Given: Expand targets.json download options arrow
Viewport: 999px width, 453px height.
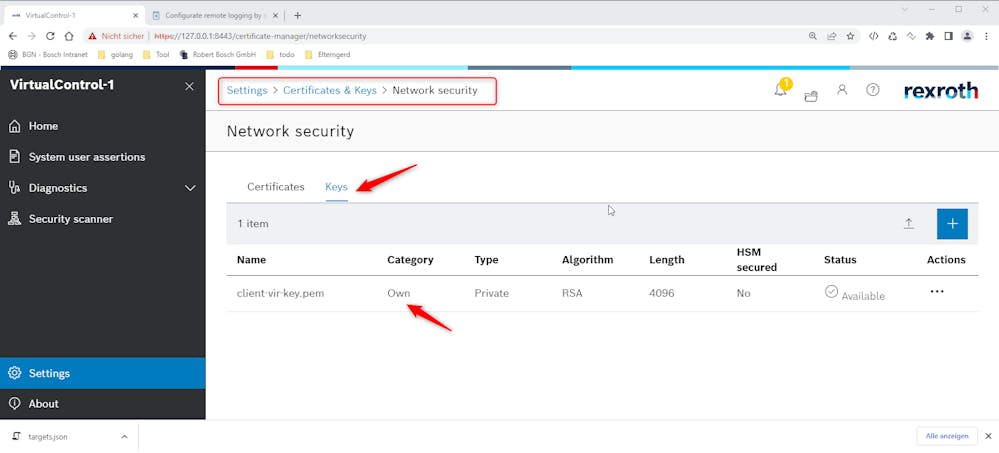Looking at the screenshot, I should click(124, 436).
